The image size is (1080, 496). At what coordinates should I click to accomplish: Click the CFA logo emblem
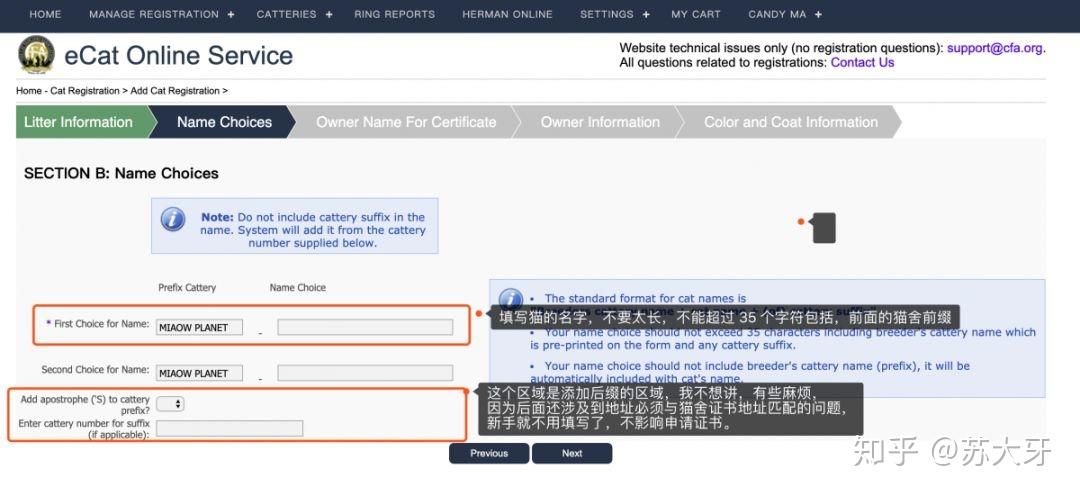[x=37, y=54]
